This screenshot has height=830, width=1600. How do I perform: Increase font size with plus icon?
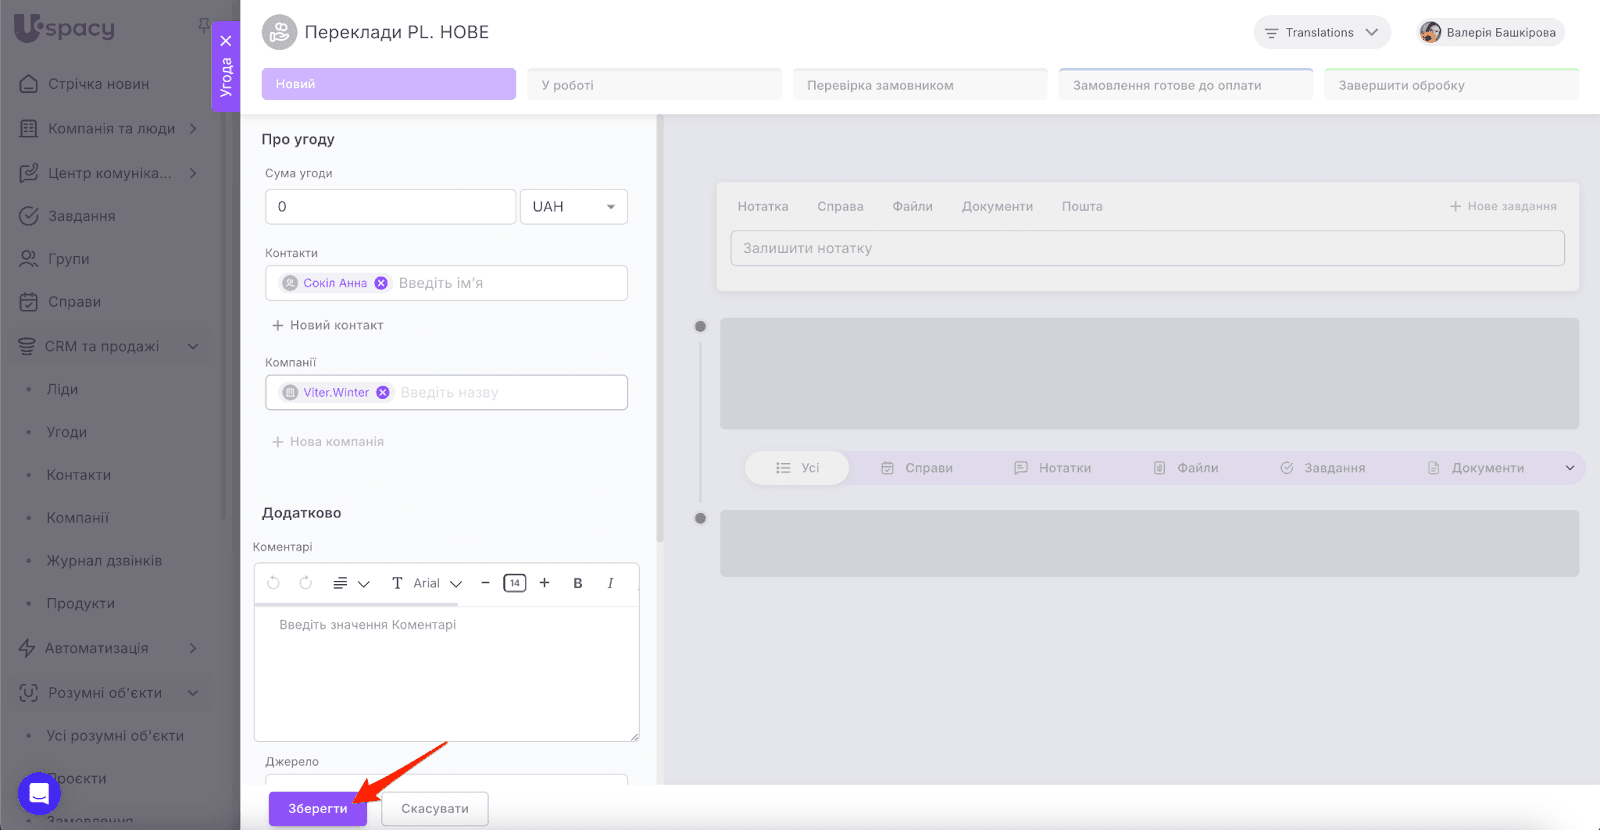(545, 583)
